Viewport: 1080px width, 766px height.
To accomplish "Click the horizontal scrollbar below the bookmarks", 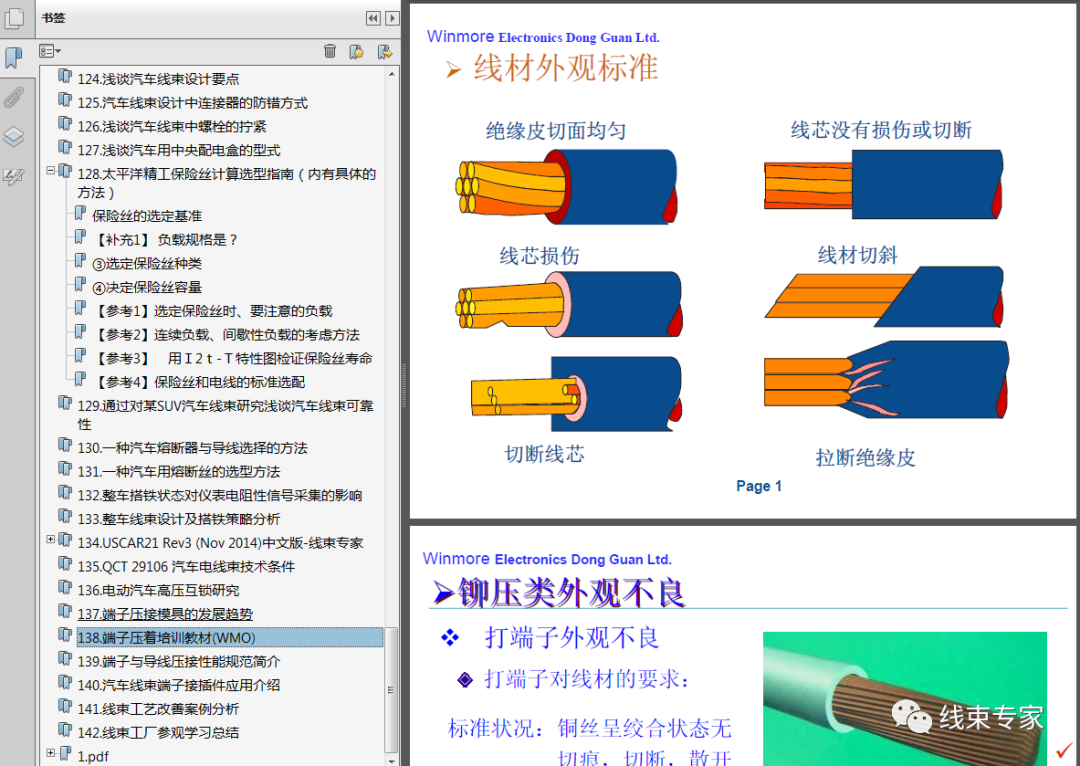I will point(200,762).
